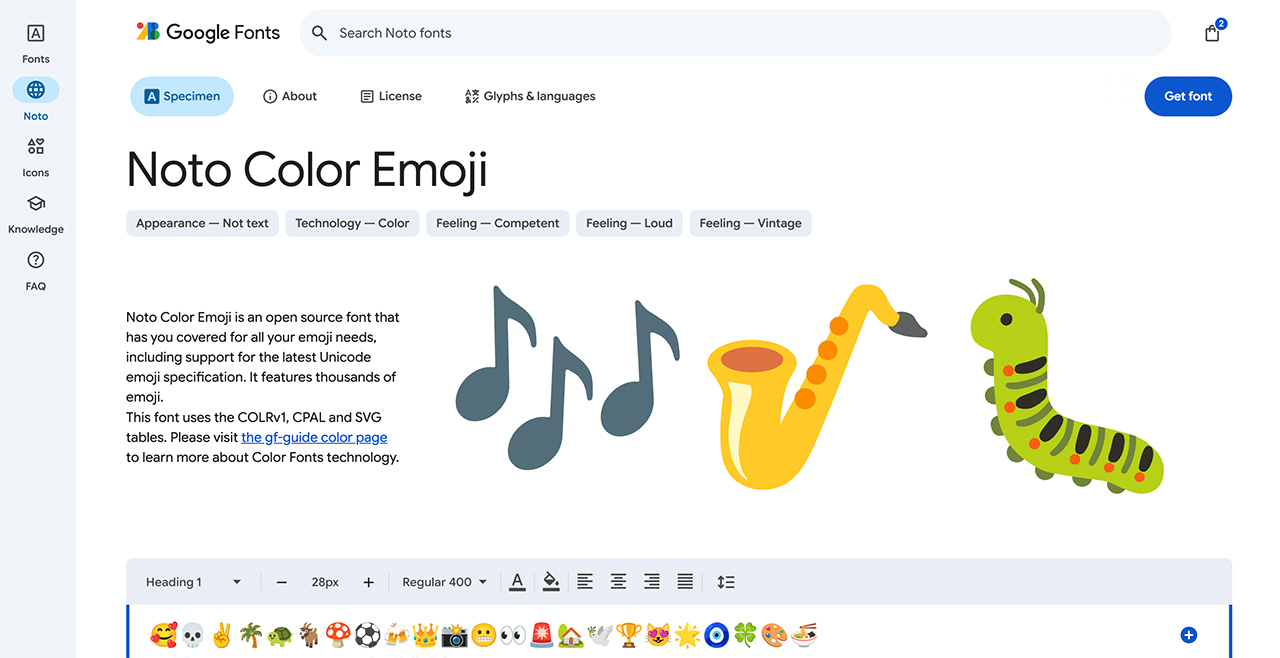Align preview text left

tap(585, 581)
